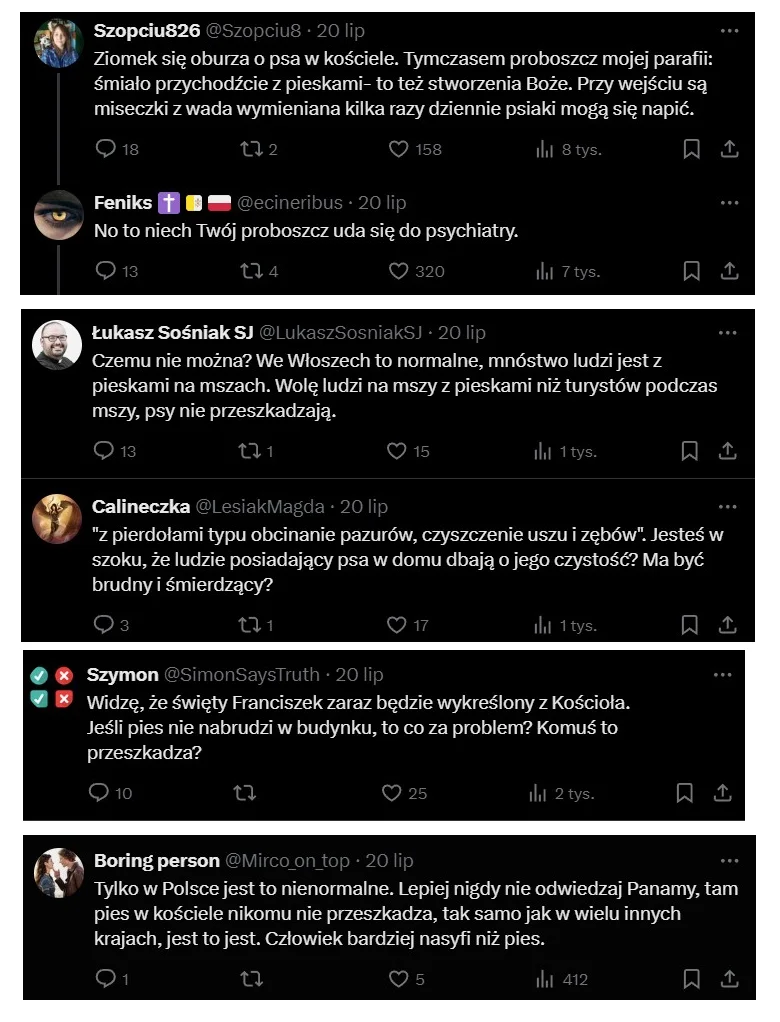Toggle like on Boring person's tweet
This screenshot has width=780, height=1022.
[x=398, y=979]
